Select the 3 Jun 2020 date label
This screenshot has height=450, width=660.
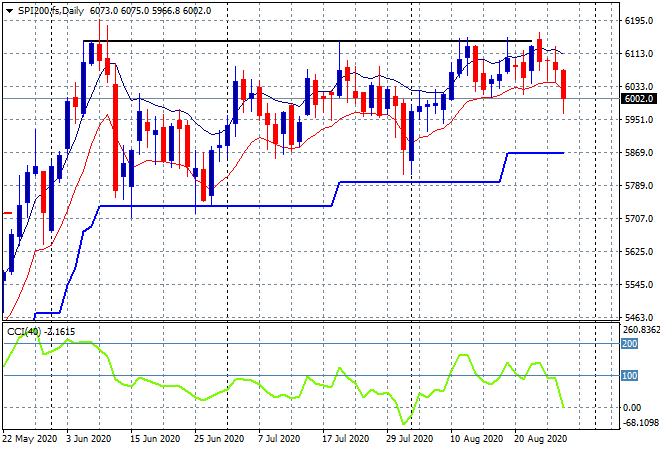click(x=88, y=439)
